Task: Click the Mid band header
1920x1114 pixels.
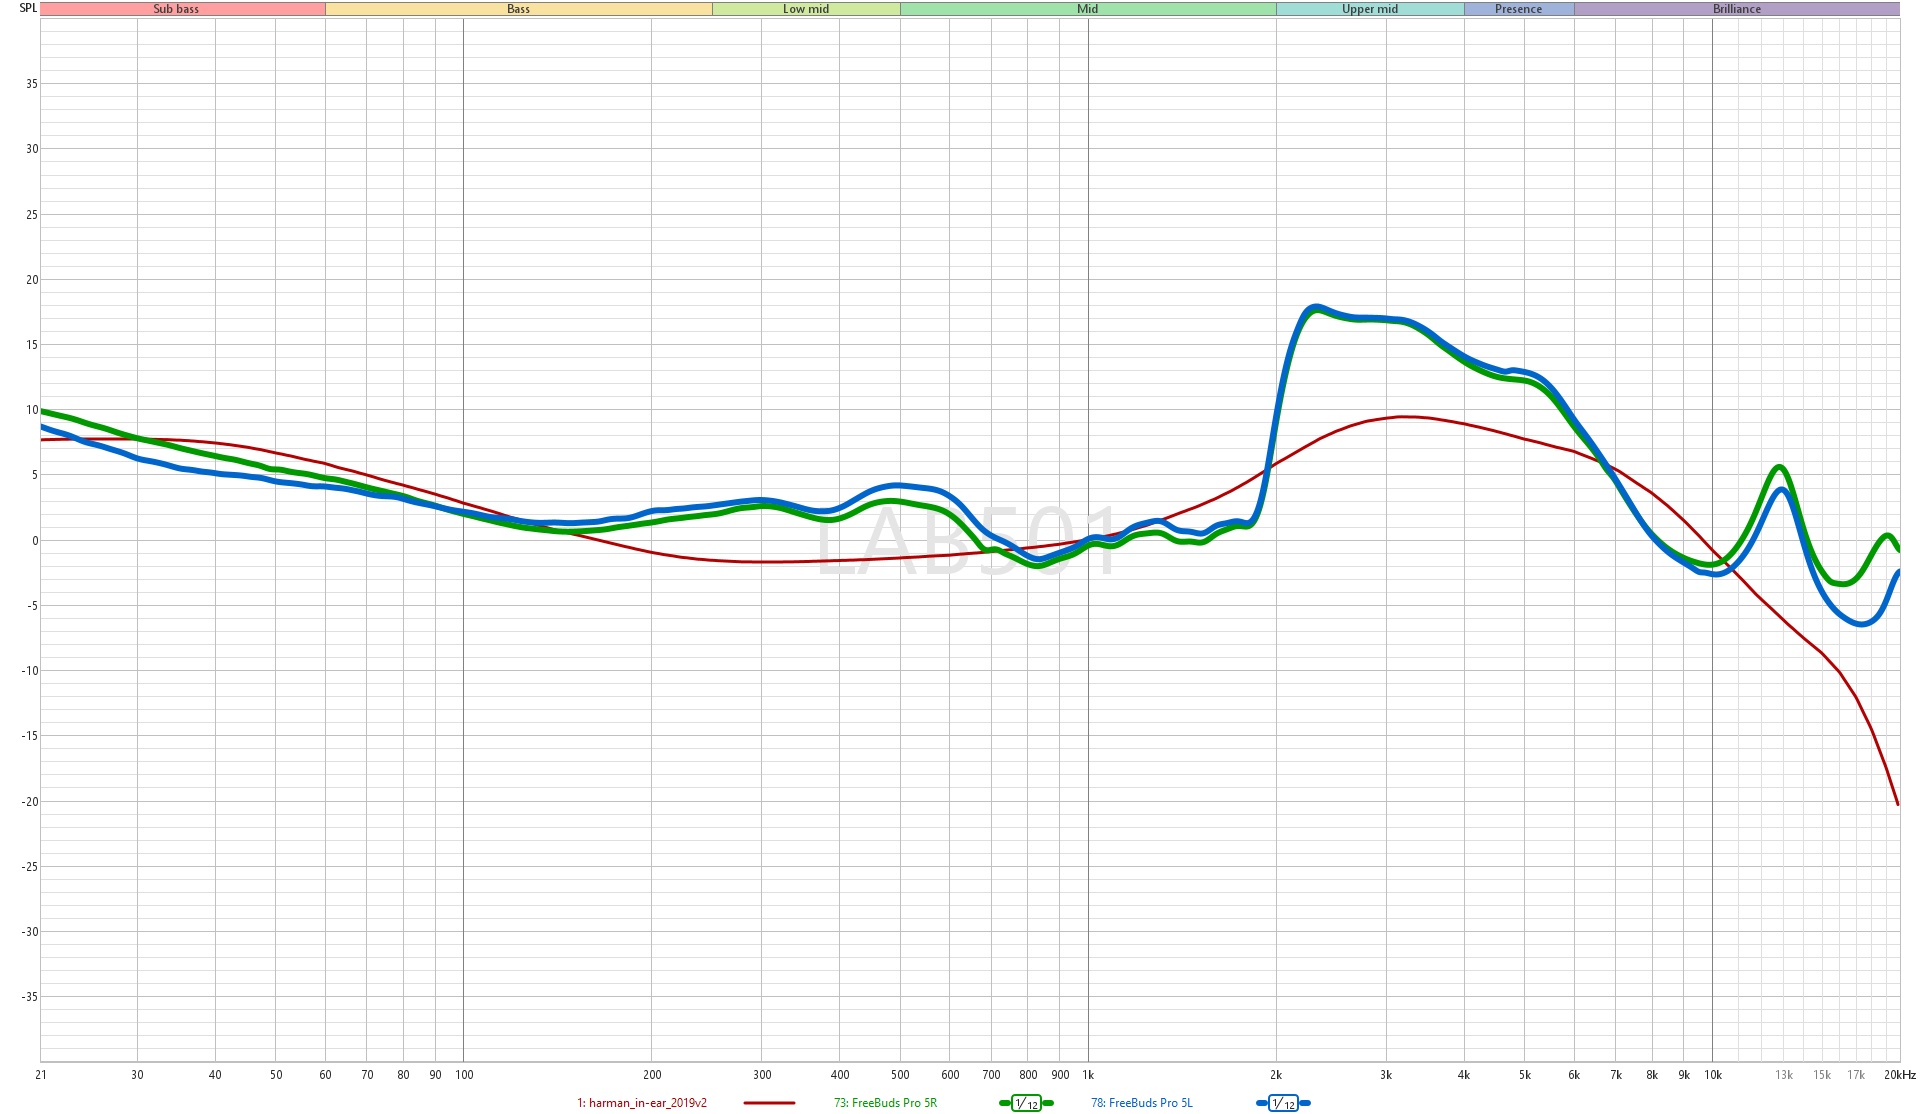Action: (1087, 9)
